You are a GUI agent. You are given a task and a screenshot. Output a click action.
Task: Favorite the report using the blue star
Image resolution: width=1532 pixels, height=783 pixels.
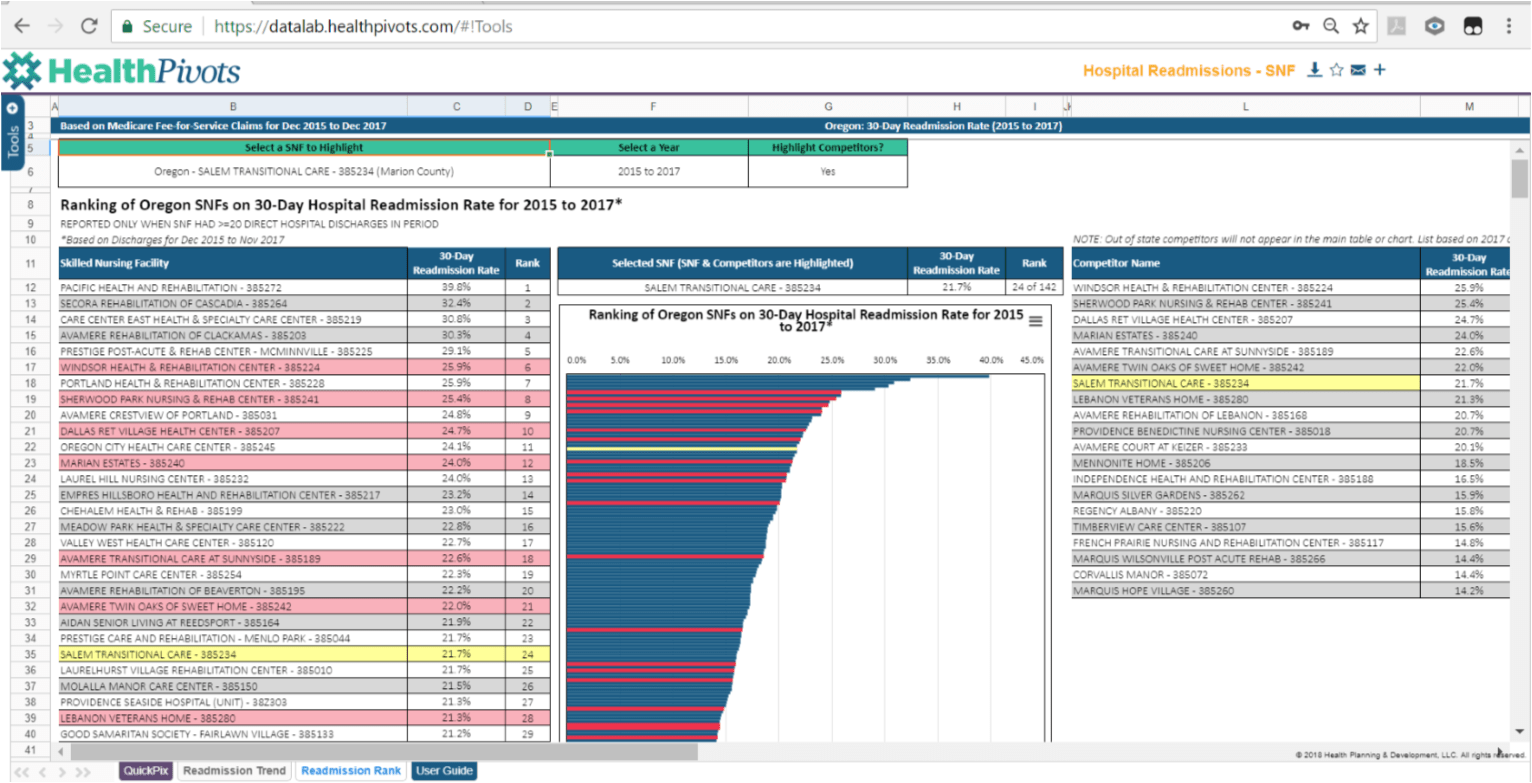(1337, 70)
